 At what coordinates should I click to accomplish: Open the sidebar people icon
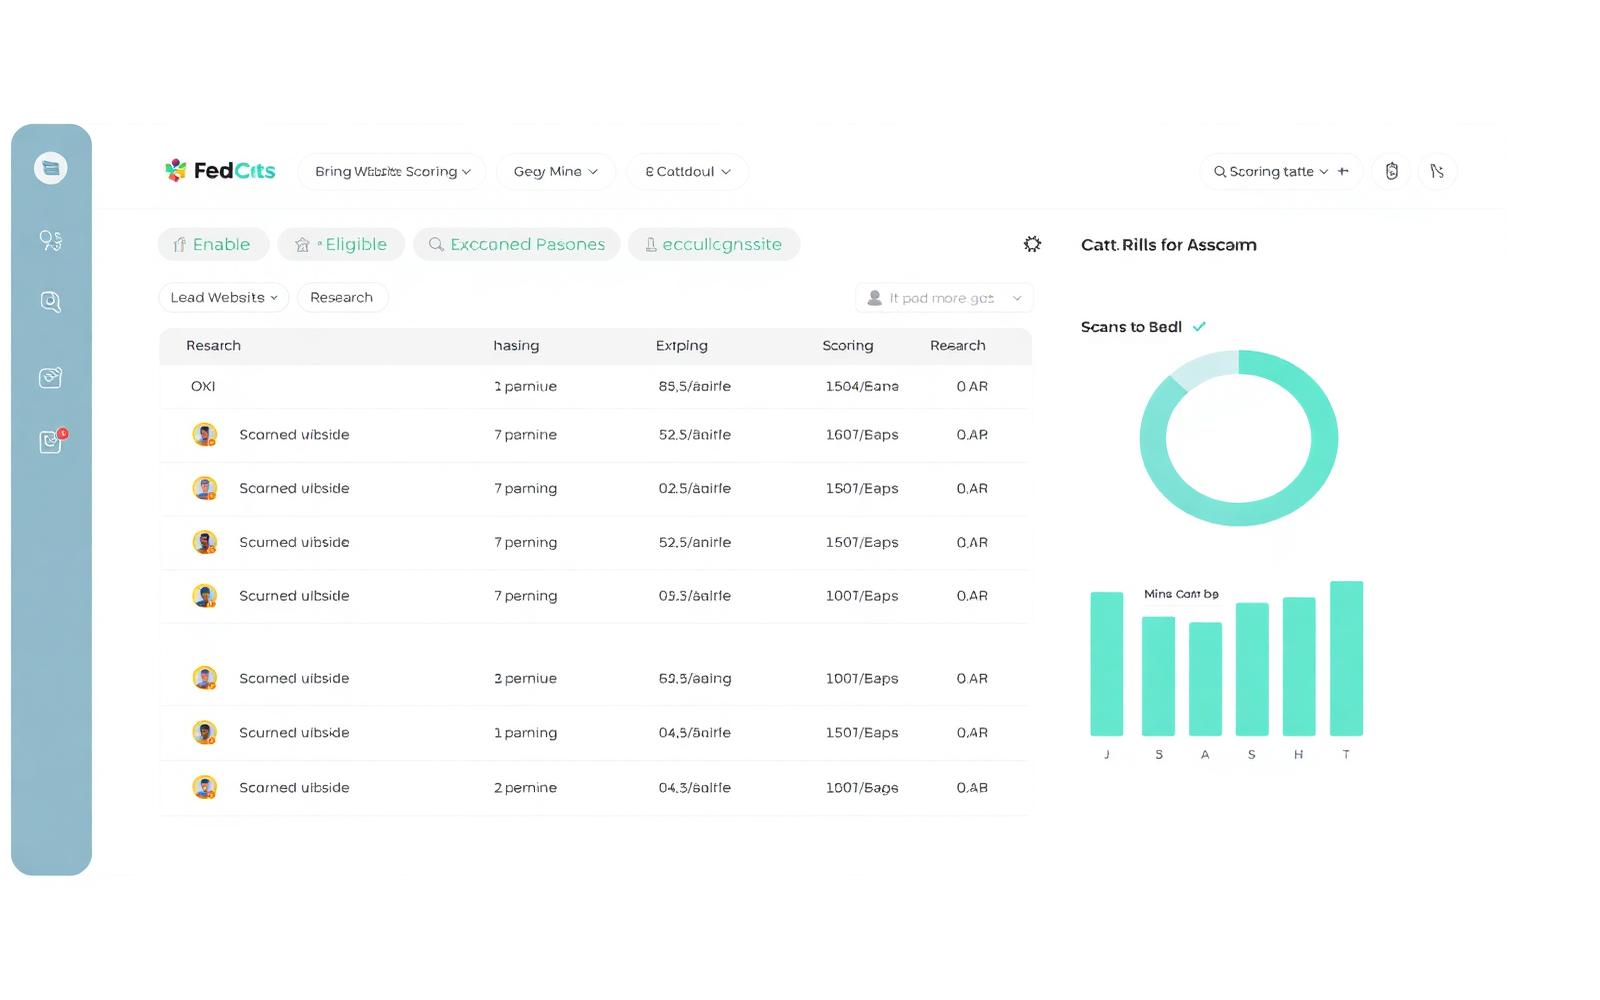tap(50, 240)
